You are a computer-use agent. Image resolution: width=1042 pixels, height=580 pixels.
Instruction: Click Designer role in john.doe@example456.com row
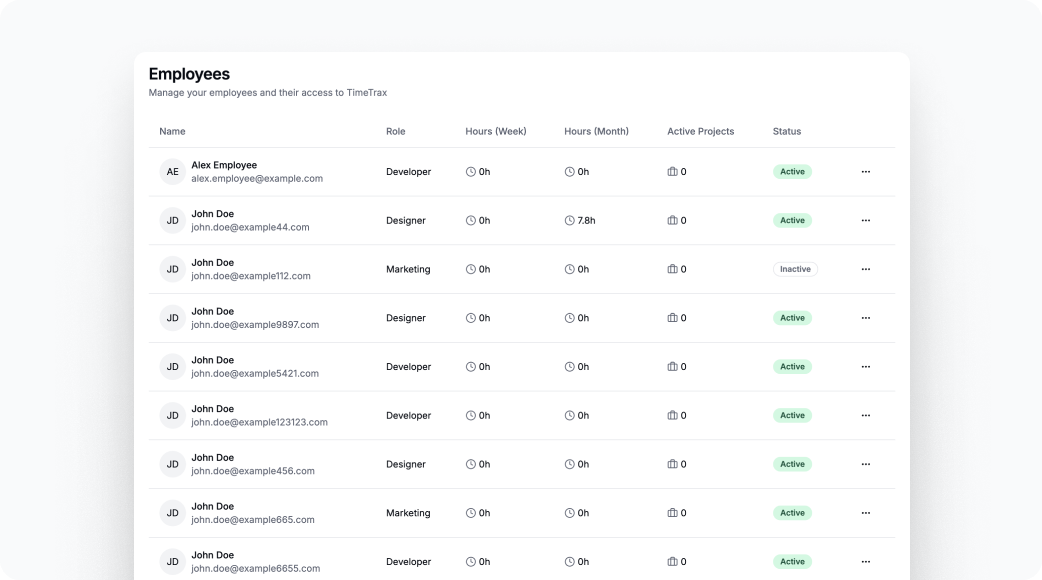pos(405,464)
